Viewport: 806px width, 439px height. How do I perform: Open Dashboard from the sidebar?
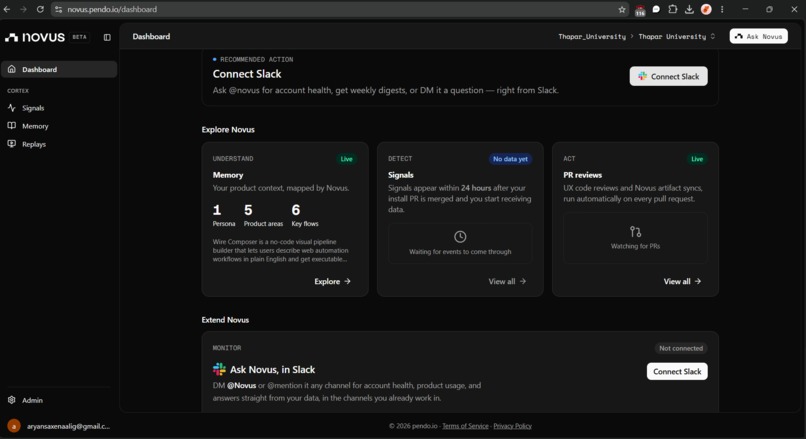tap(59, 69)
